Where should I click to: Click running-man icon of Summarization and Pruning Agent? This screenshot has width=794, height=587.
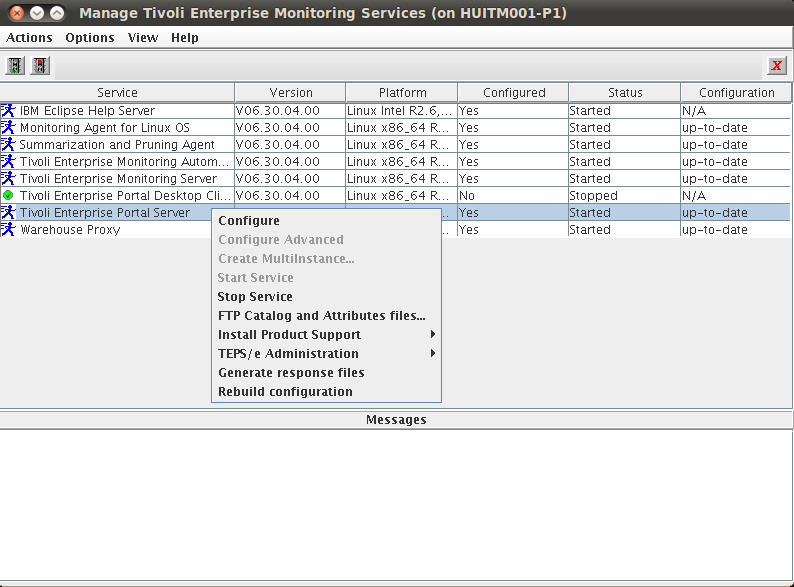point(8,144)
